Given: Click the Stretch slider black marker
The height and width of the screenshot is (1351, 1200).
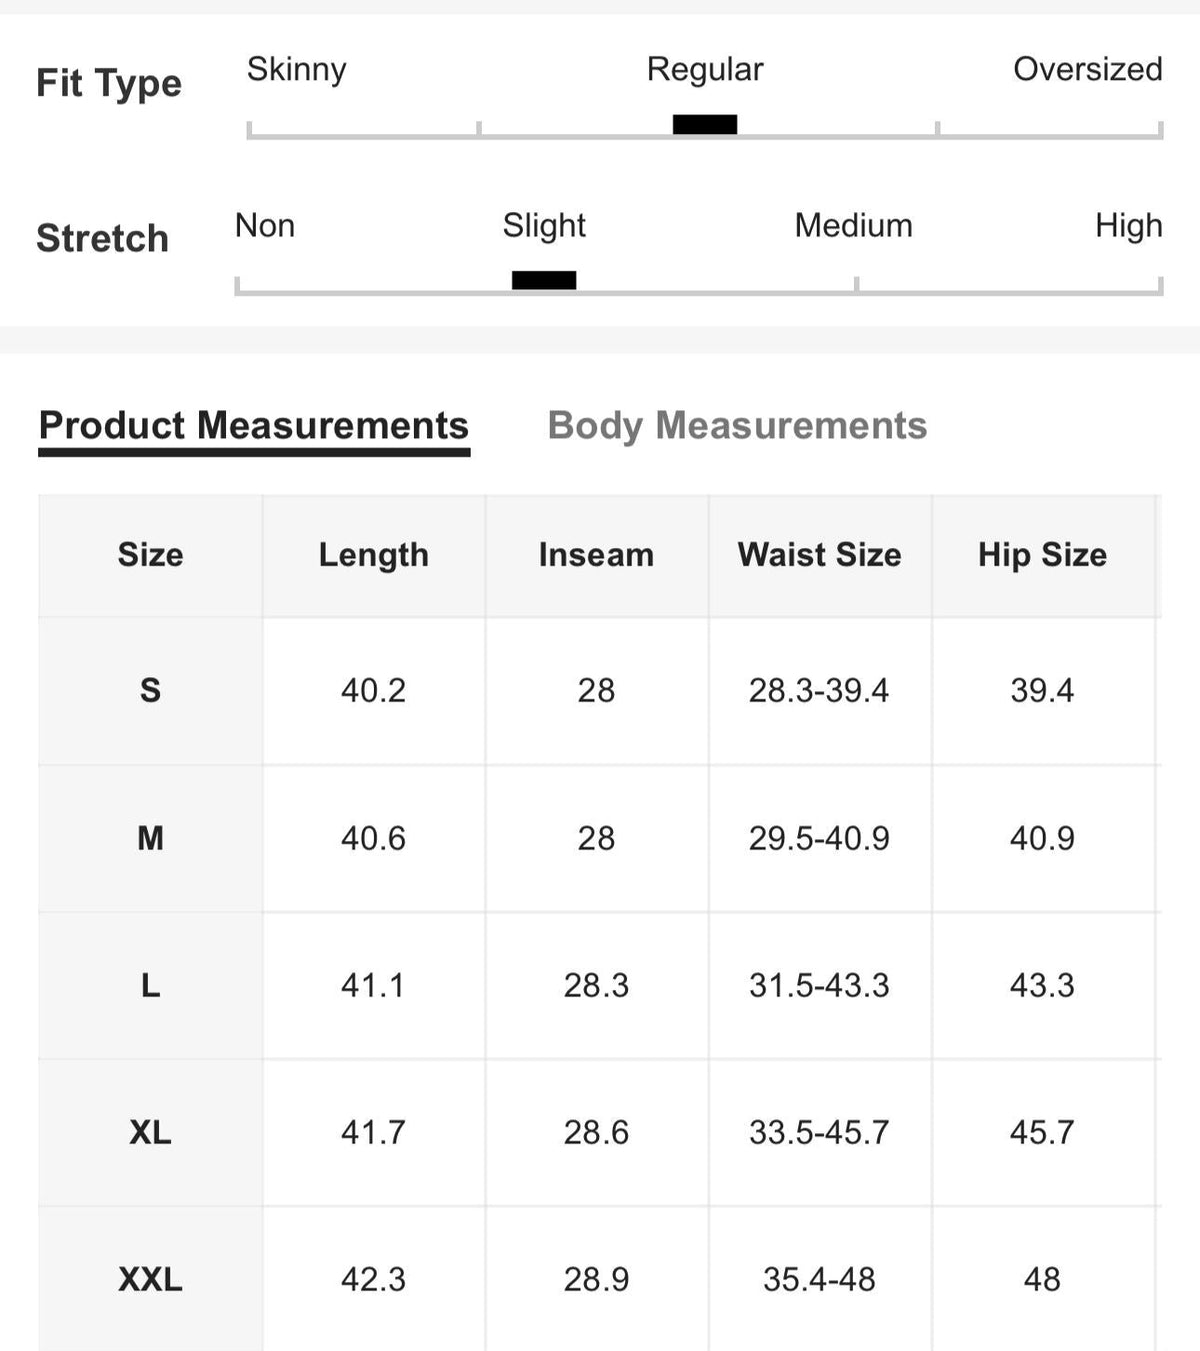Looking at the screenshot, I should [544, 280].
